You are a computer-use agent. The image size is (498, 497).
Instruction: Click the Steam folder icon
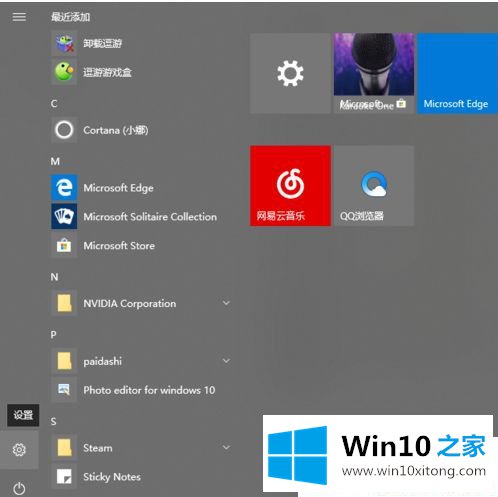[x=64, y=448]
